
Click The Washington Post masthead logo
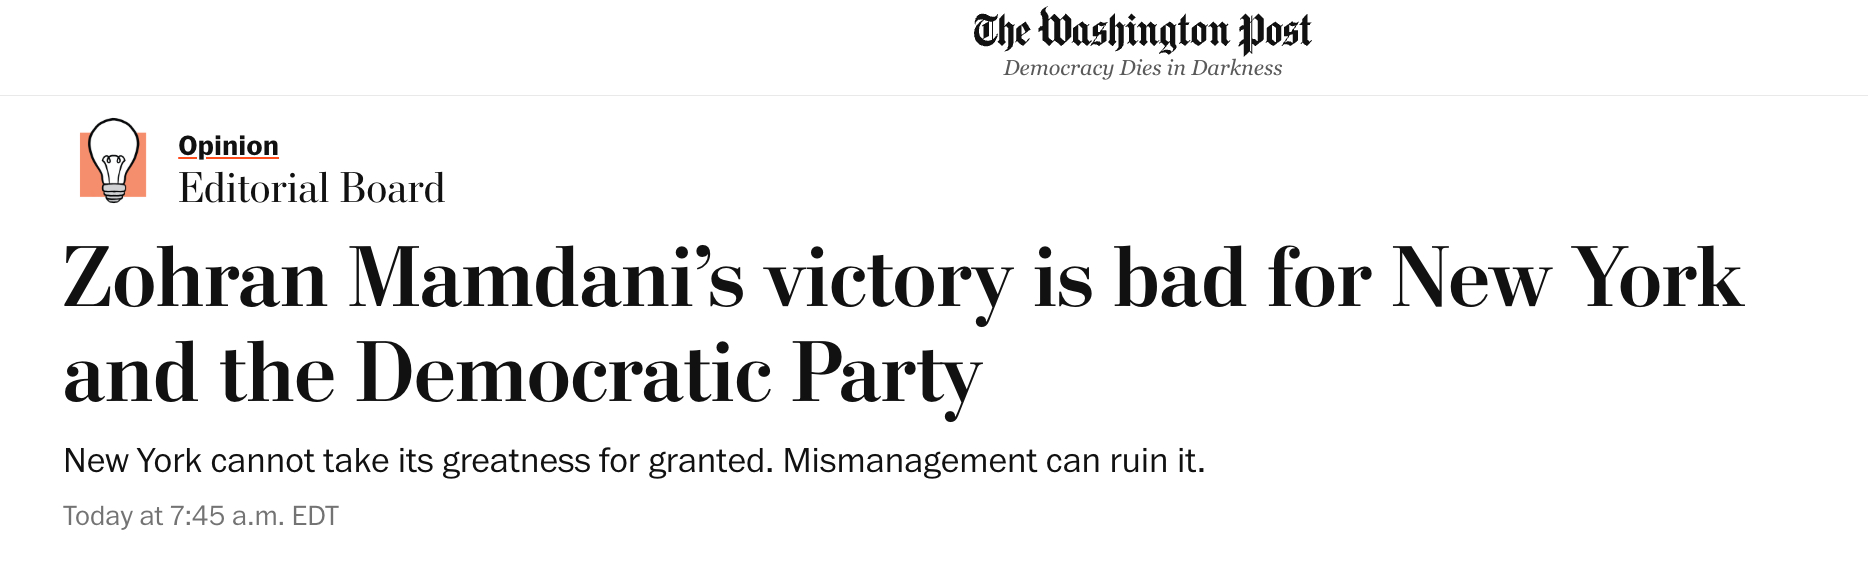coord(1142,32)
